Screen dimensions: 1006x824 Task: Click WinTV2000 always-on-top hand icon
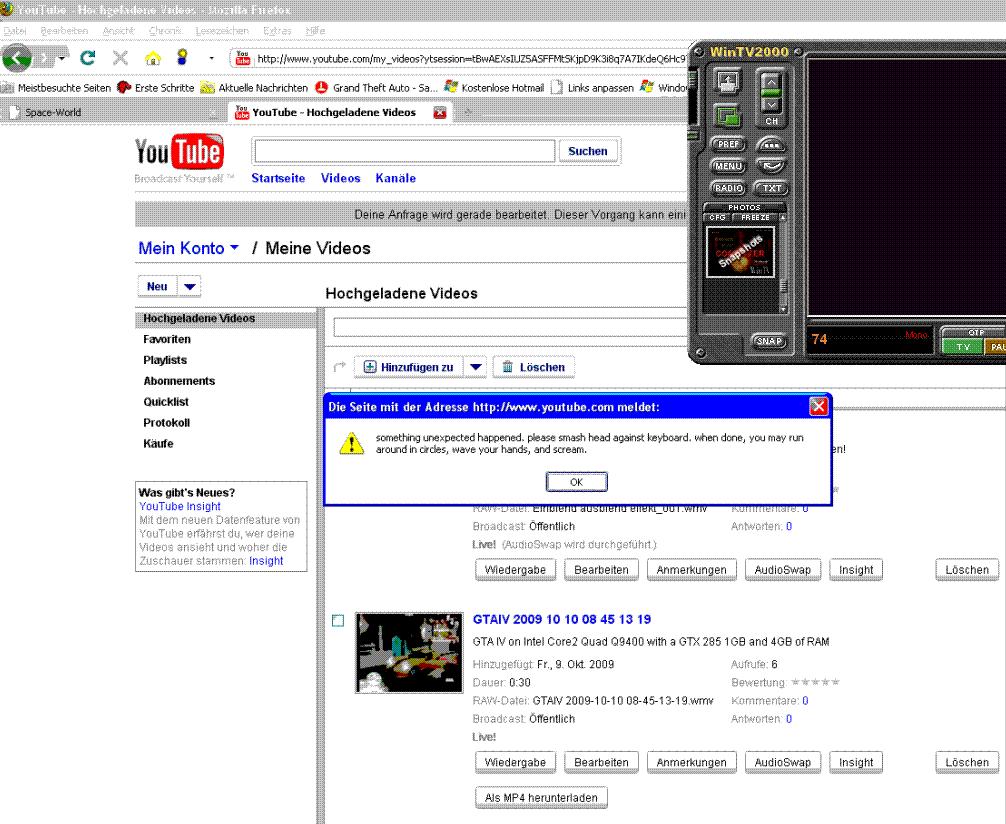pos(728,82)
